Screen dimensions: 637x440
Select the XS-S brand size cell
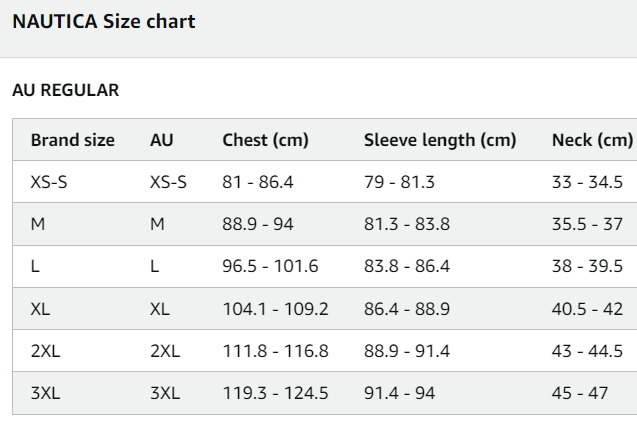[49, 182]
